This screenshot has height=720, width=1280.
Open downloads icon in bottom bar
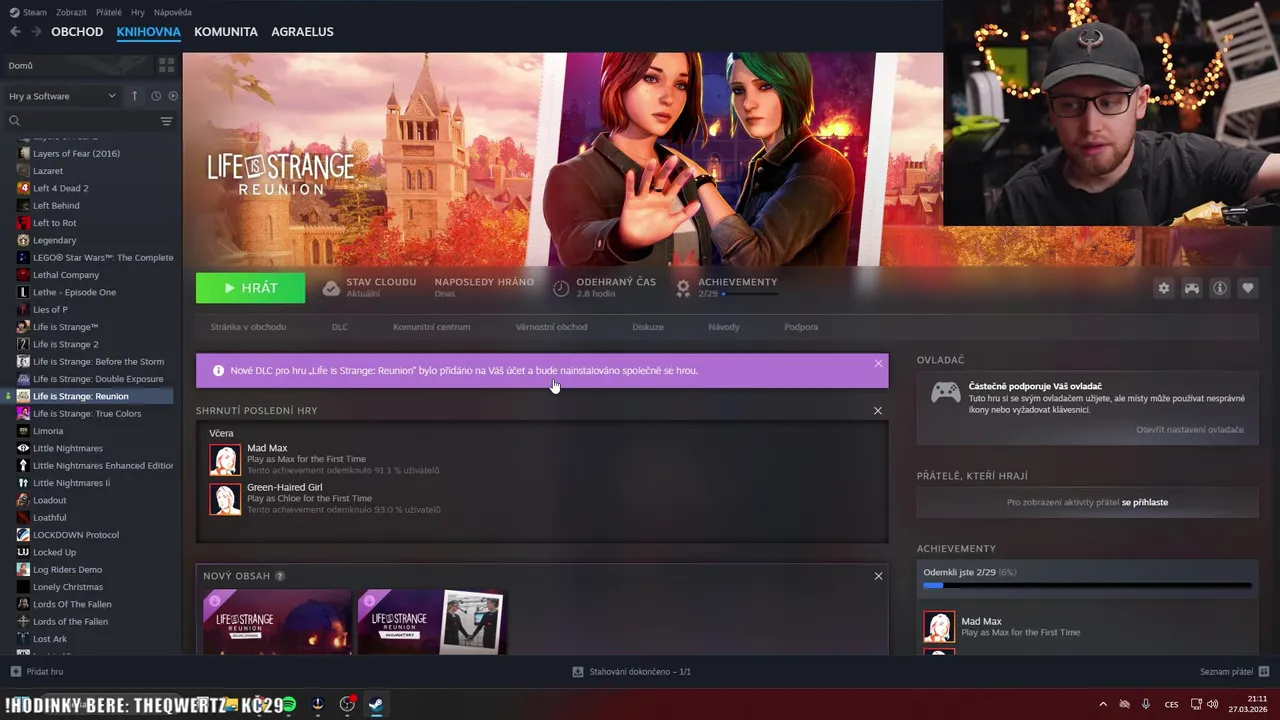(578, 672)
